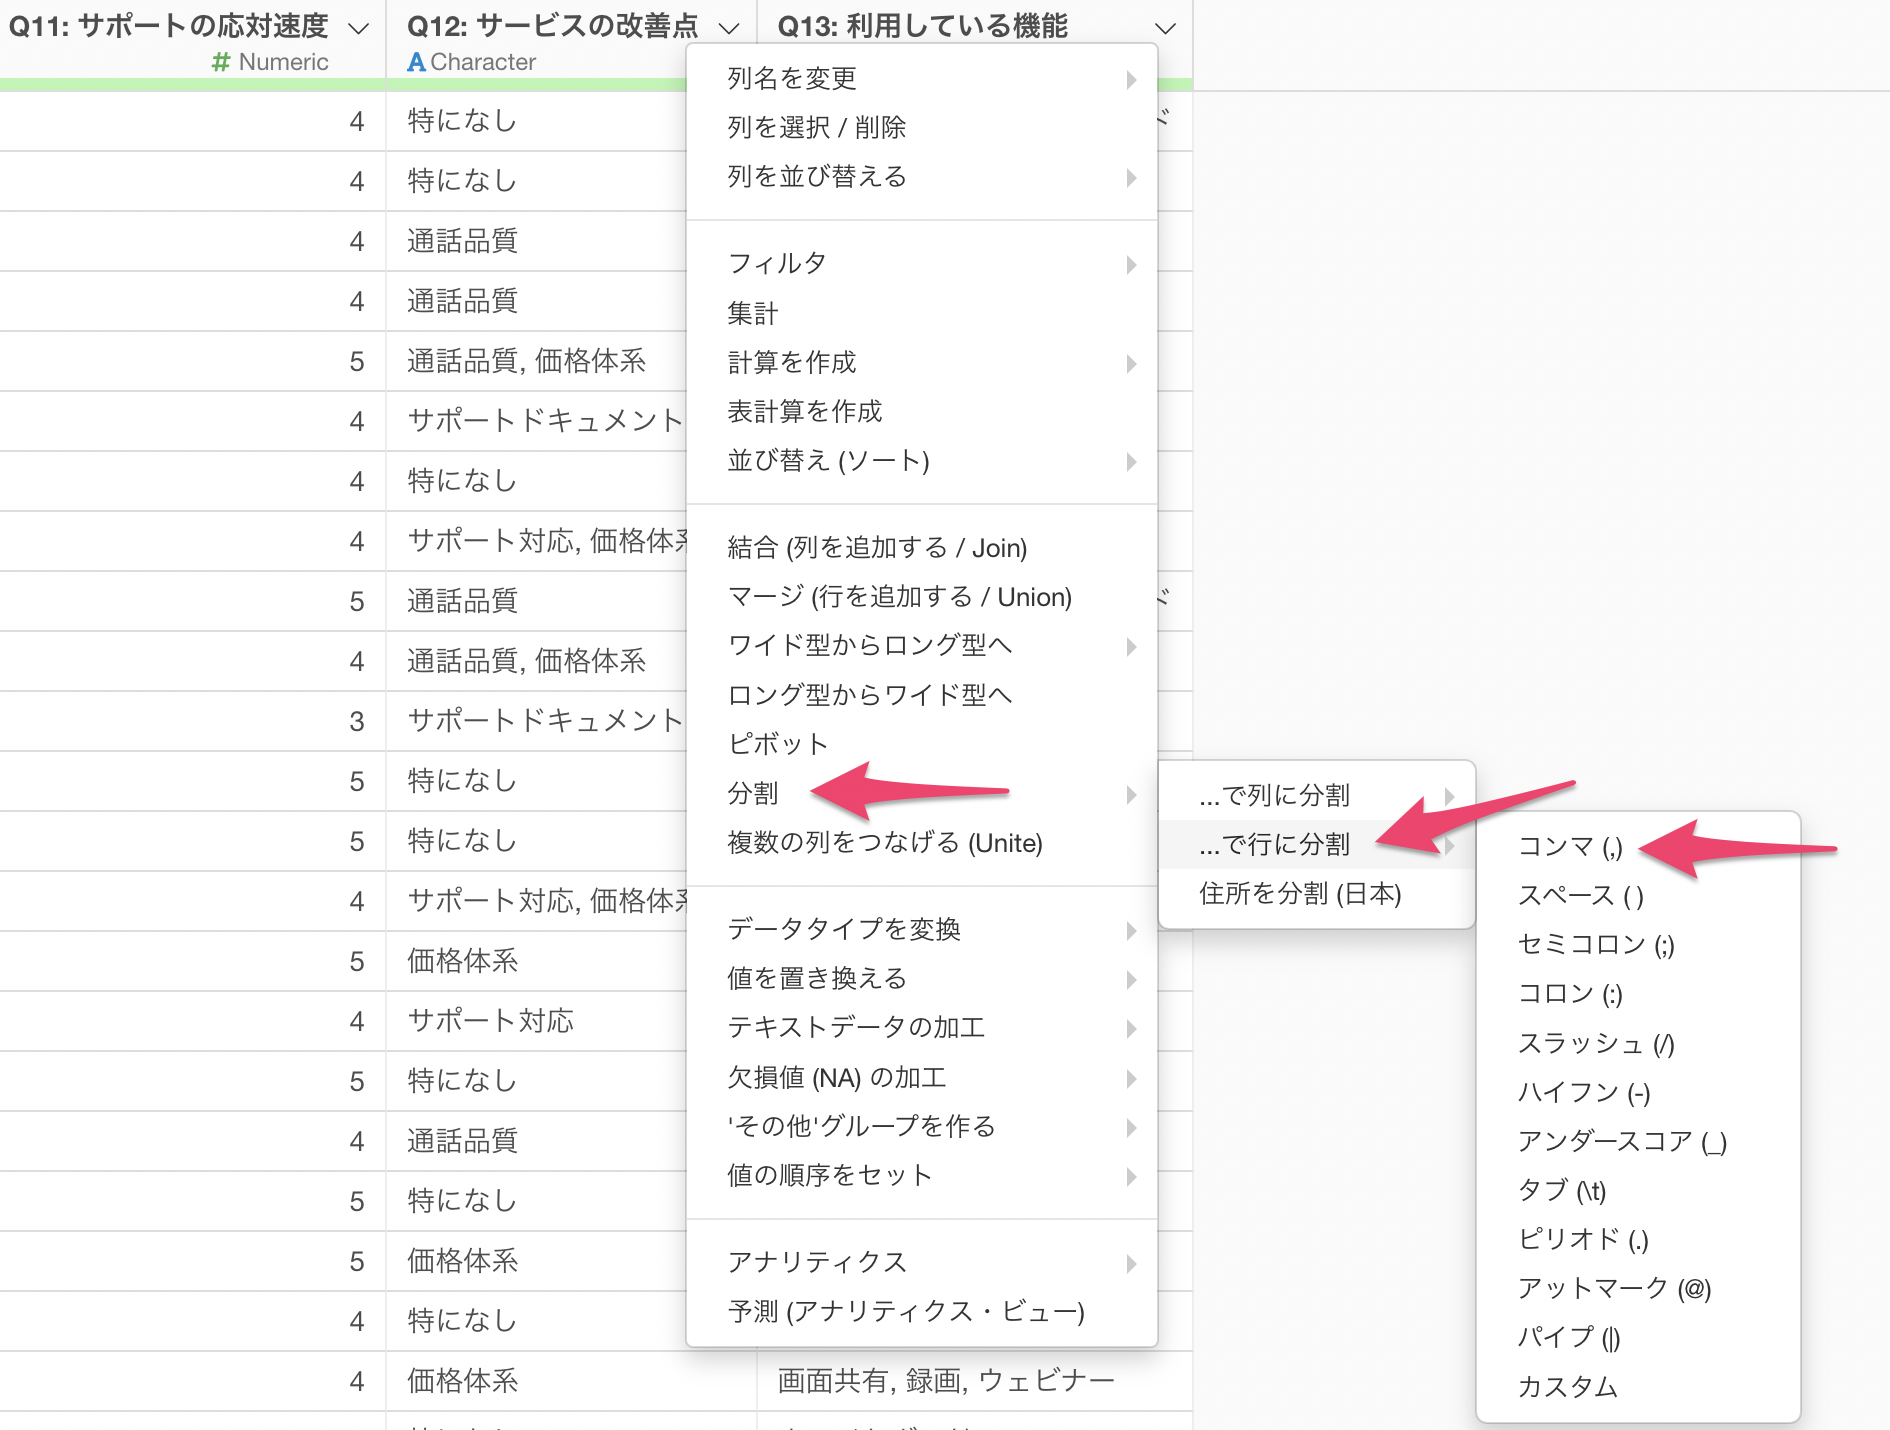
Task: Select セミコロン (;) separator
Action: pyautogui.click(x=1638, y=944)
